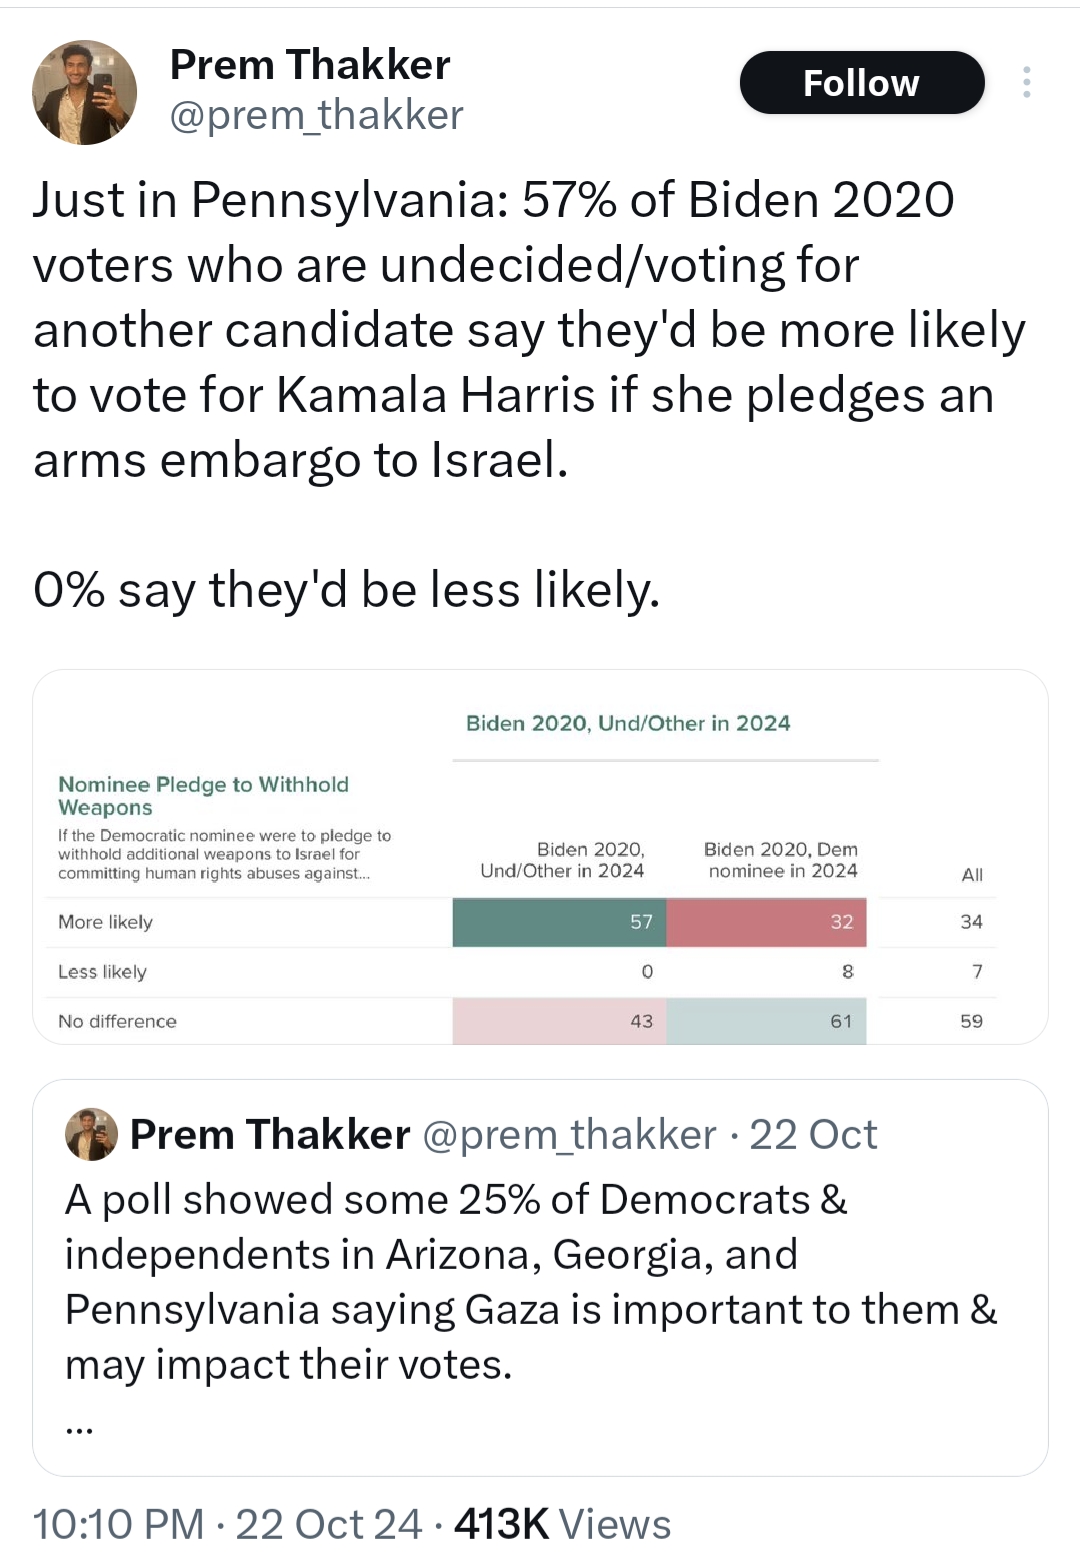Click the red 32 More likely cell
1080x1565 pixels.
pyautogui.click(x=766, y=922)
